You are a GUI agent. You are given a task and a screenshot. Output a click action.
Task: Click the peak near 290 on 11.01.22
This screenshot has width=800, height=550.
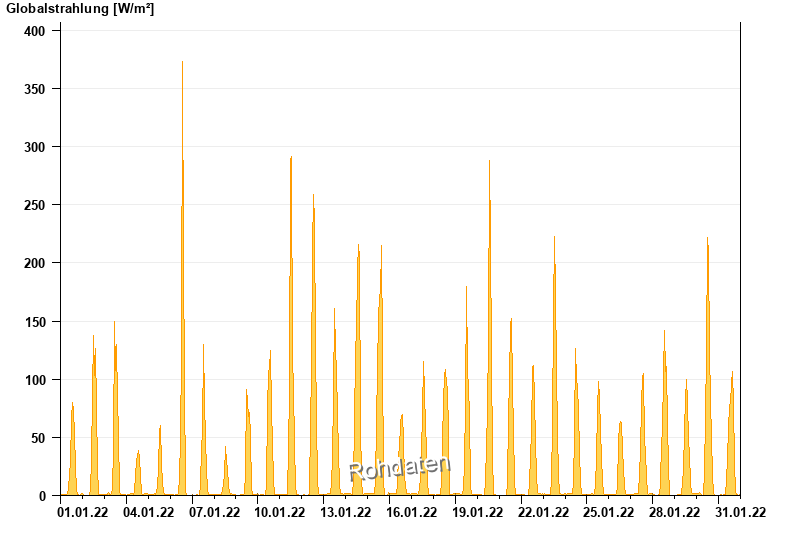tap(291, 326)
